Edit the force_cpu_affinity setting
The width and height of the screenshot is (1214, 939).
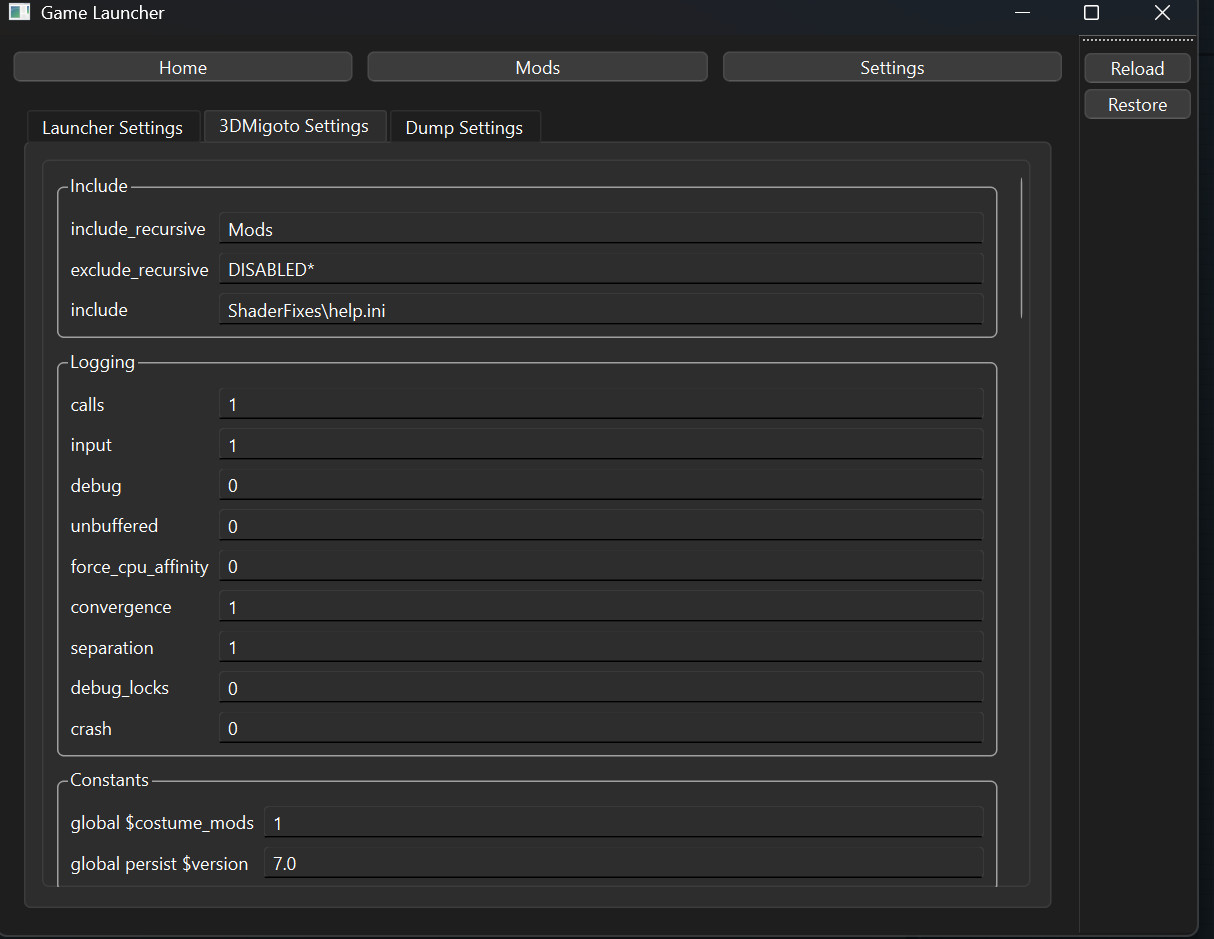(x=600, y=566)
